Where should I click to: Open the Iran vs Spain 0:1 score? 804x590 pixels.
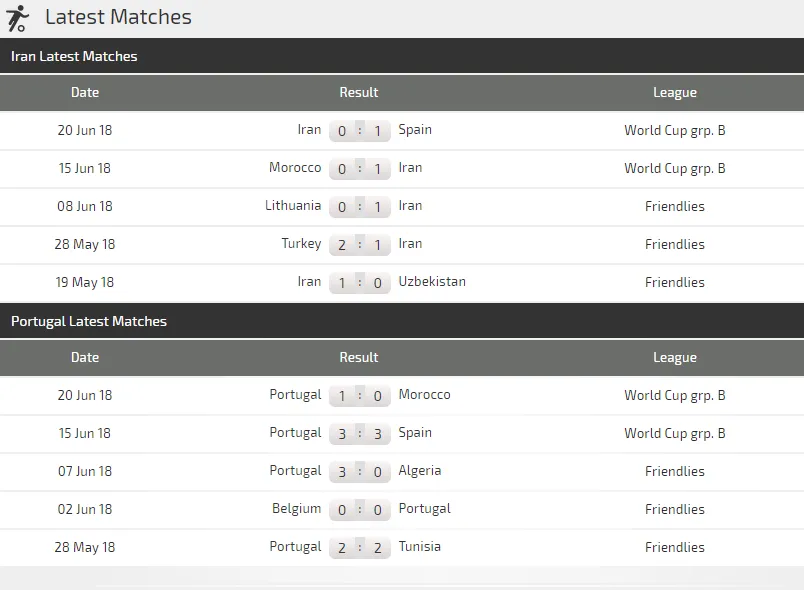tap(359, 130)
